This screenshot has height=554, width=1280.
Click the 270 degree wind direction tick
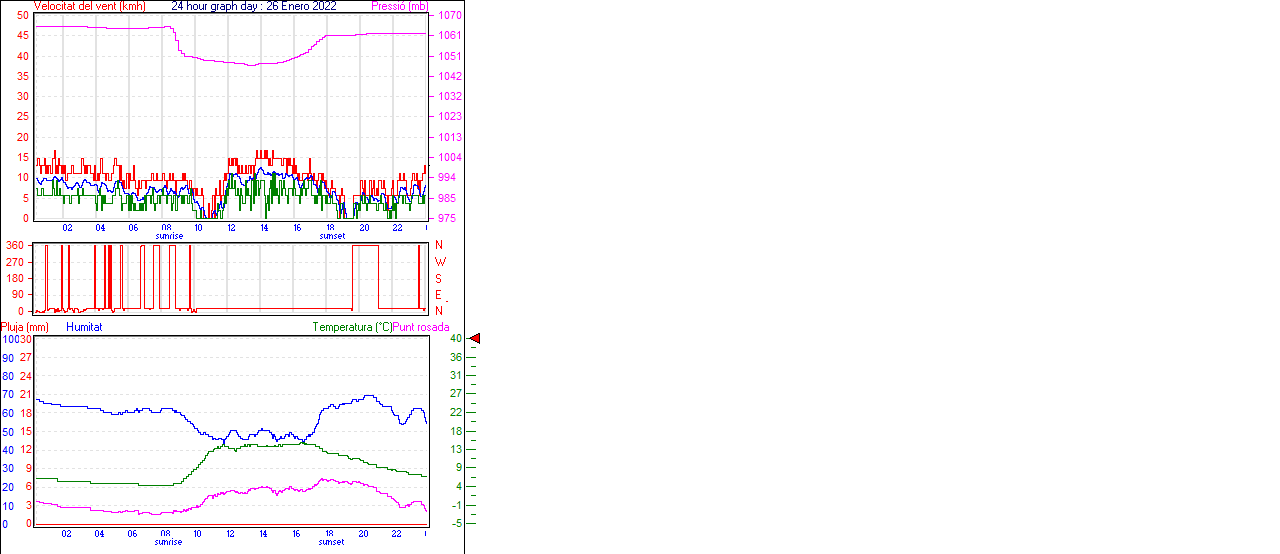[x=15, y=261]
